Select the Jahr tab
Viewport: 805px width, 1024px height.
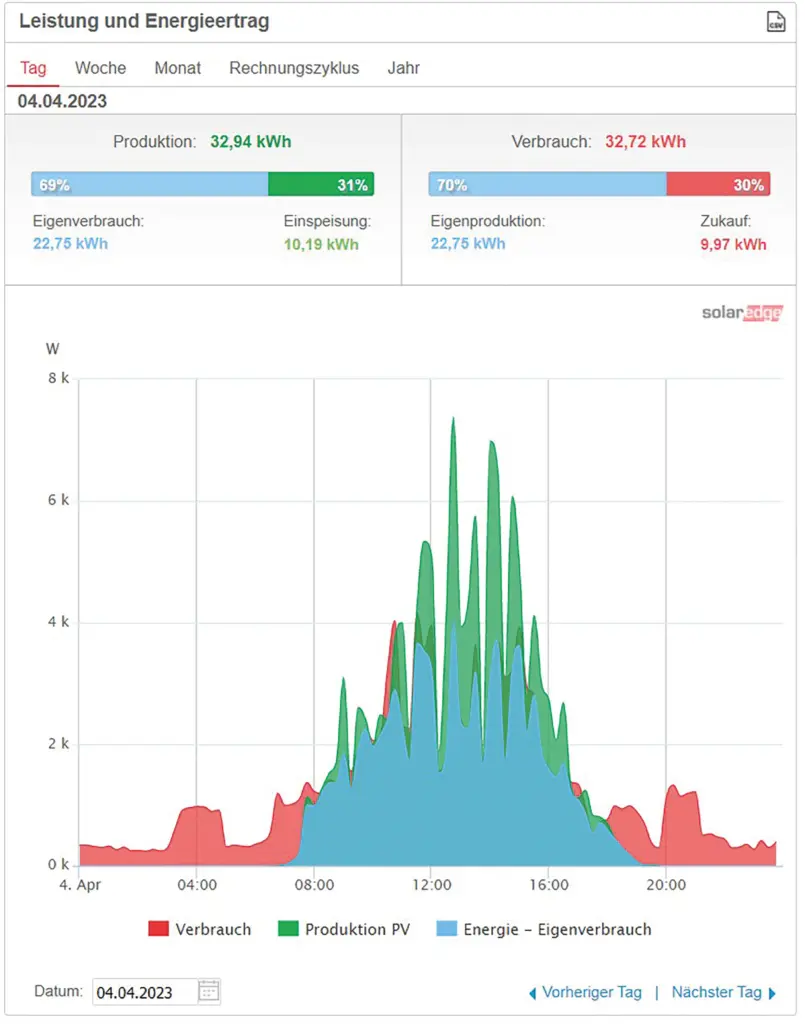pos(403,68)
